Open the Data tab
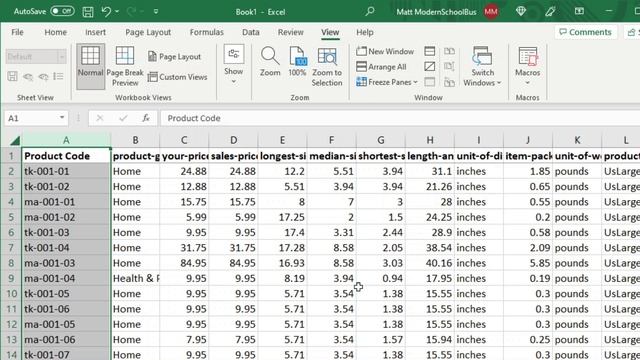This screenshot has width=640, height=360. pos(251,32)
